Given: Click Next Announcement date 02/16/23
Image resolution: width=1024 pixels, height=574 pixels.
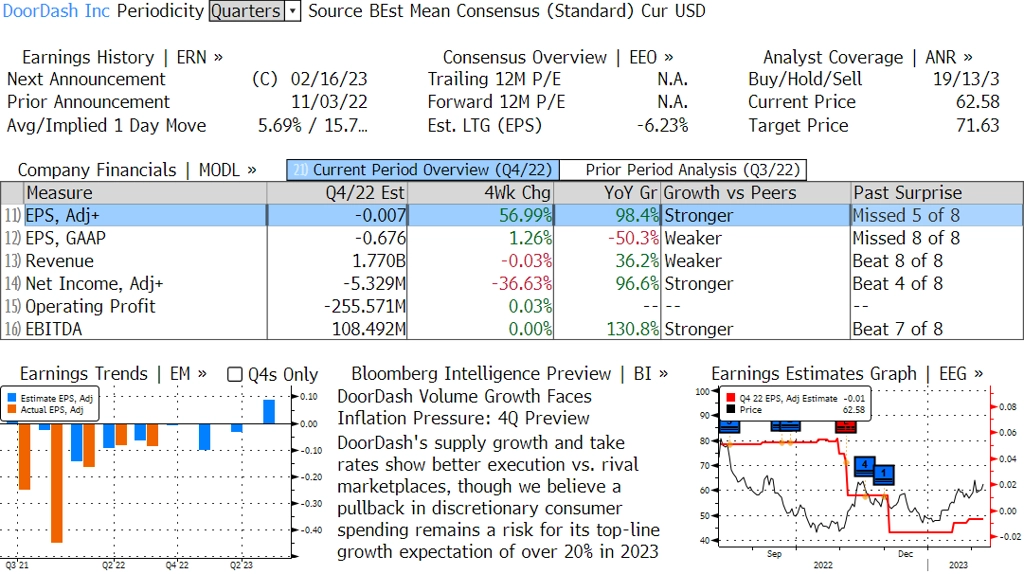Looking at the screenshot, I should (329, 80).
